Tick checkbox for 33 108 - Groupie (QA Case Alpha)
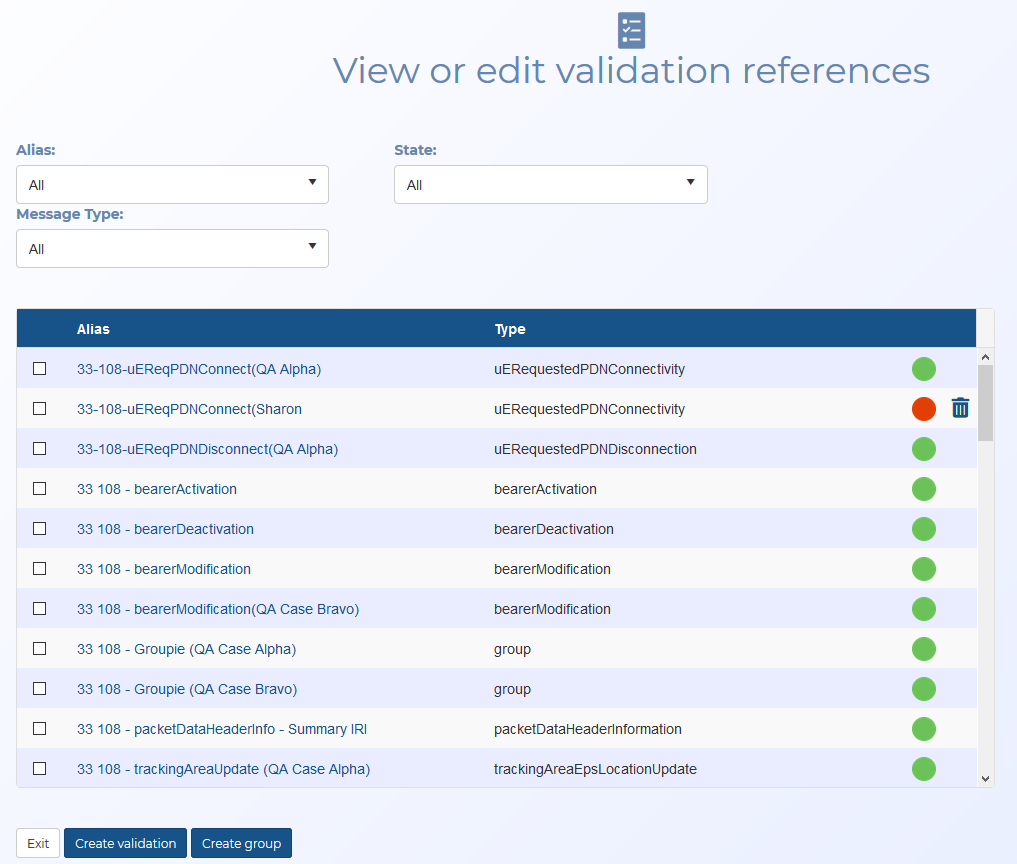Screen dimensions: 1017x864 tap(40, 649)
